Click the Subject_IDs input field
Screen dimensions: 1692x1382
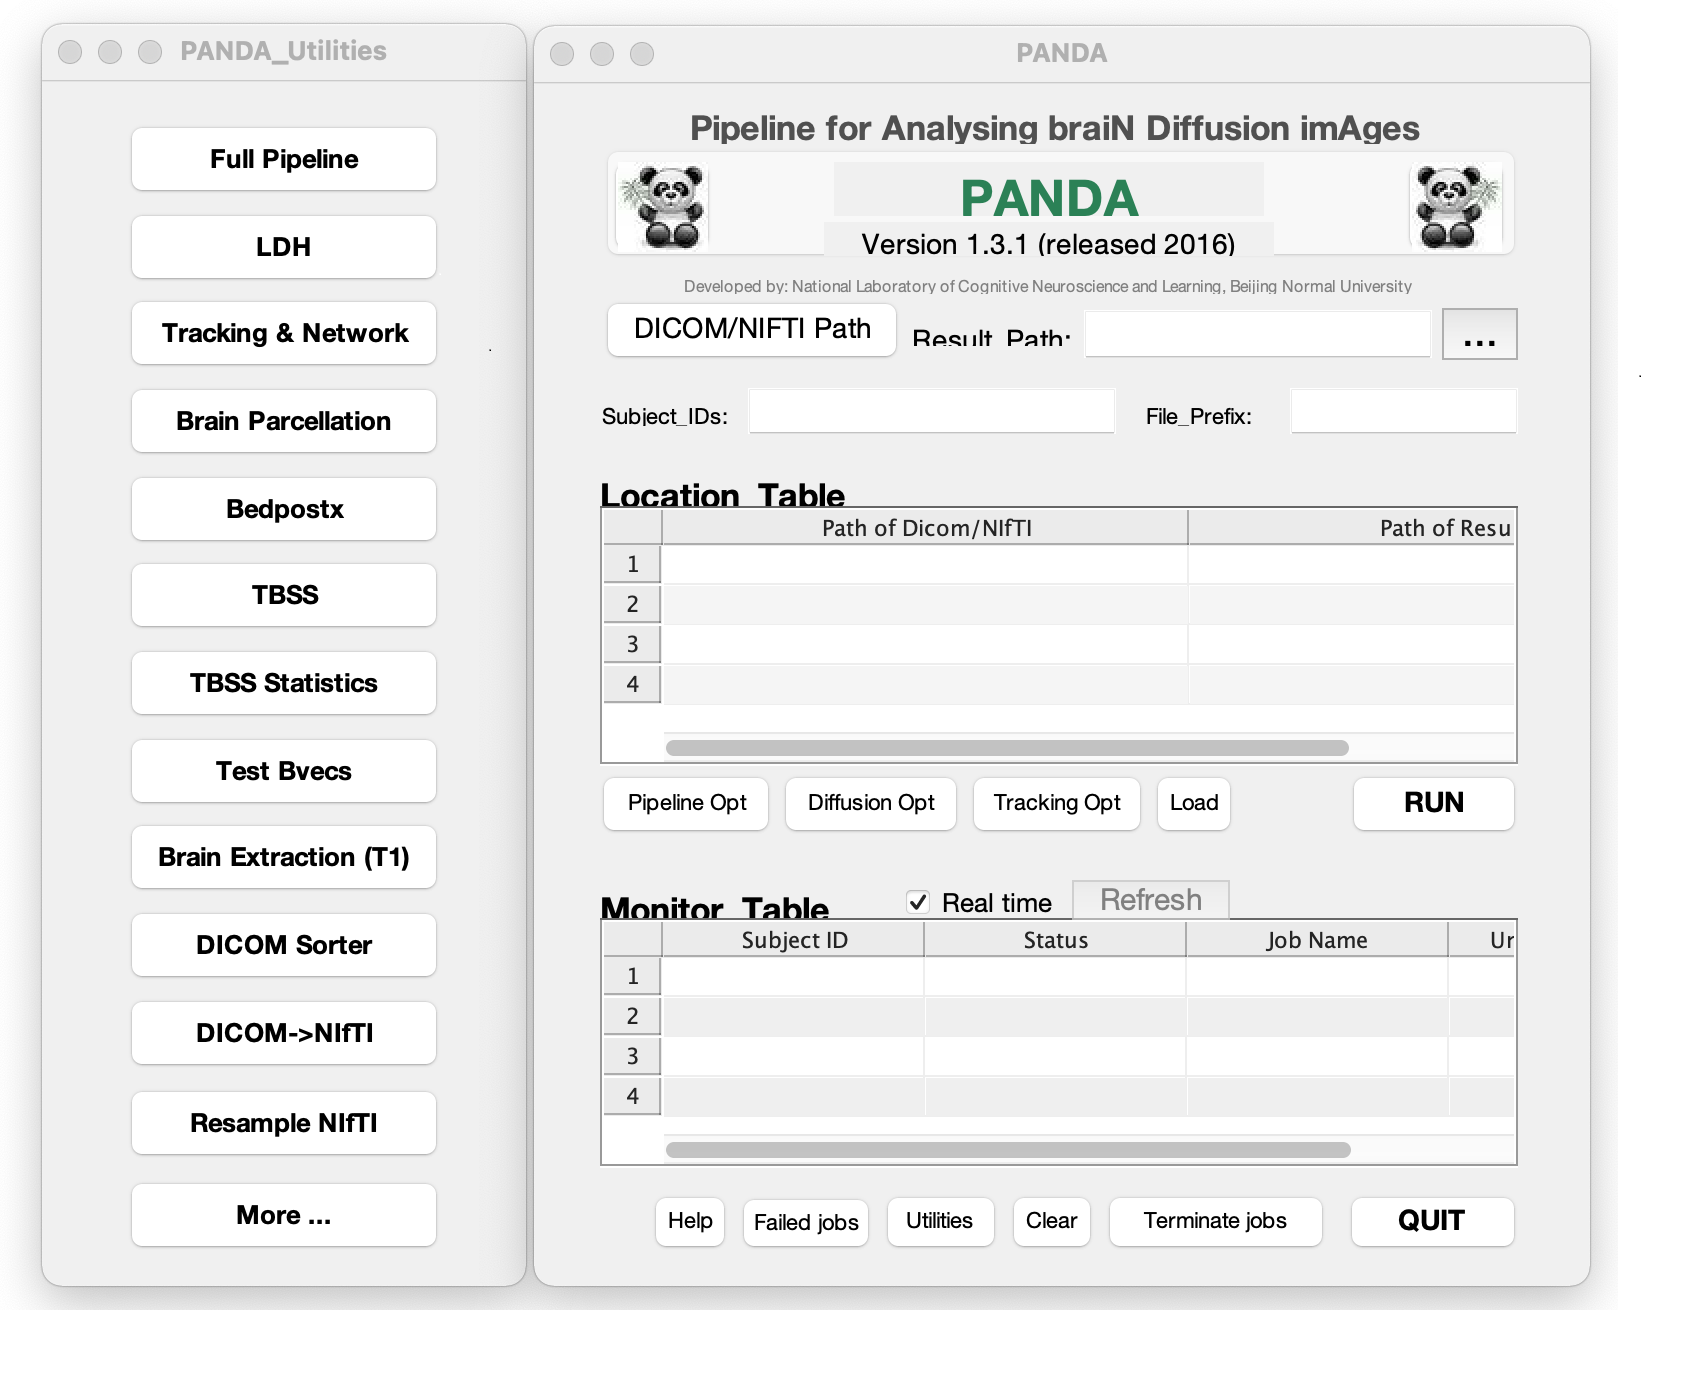pyautogui.click(x=931, y=411)
